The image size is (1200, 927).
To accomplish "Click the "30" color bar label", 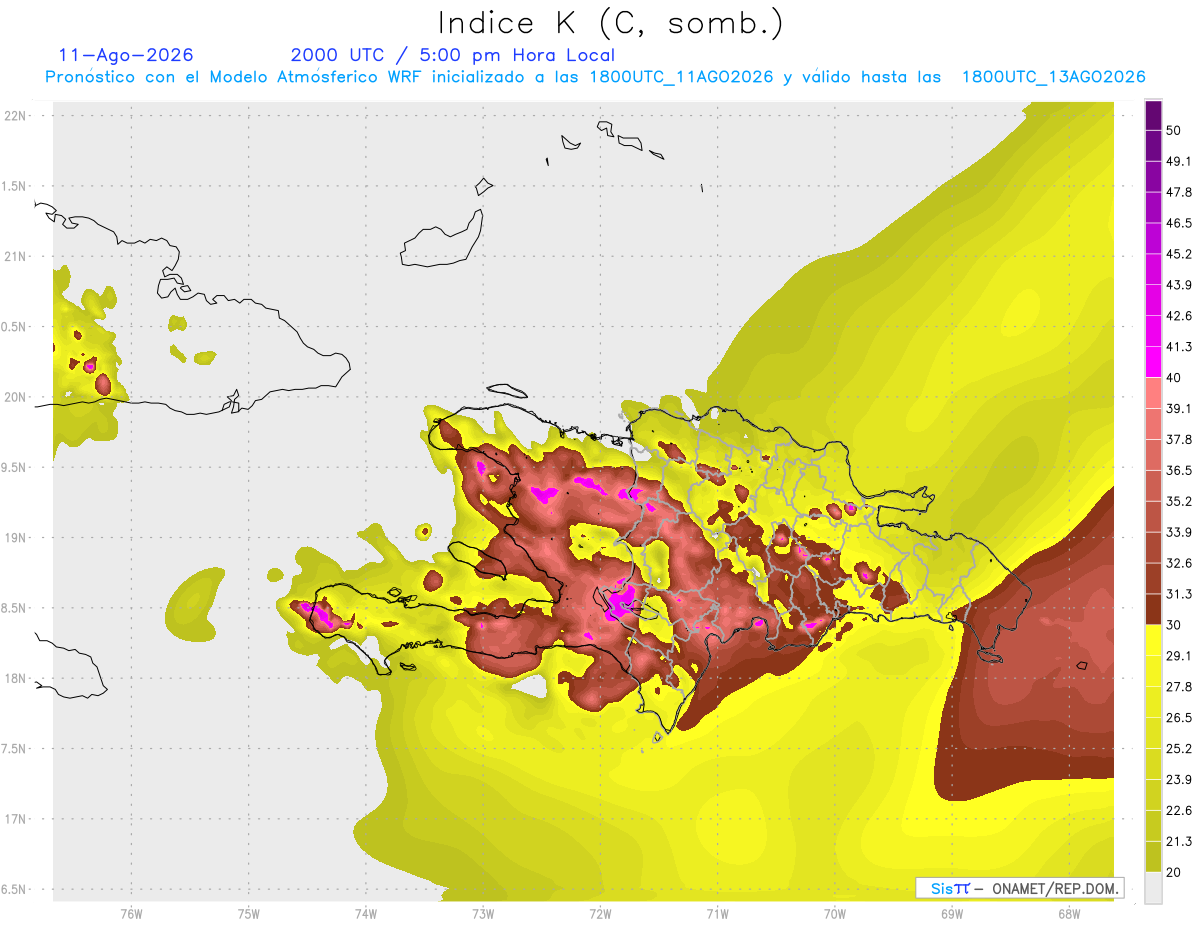I will point(1174,625).
